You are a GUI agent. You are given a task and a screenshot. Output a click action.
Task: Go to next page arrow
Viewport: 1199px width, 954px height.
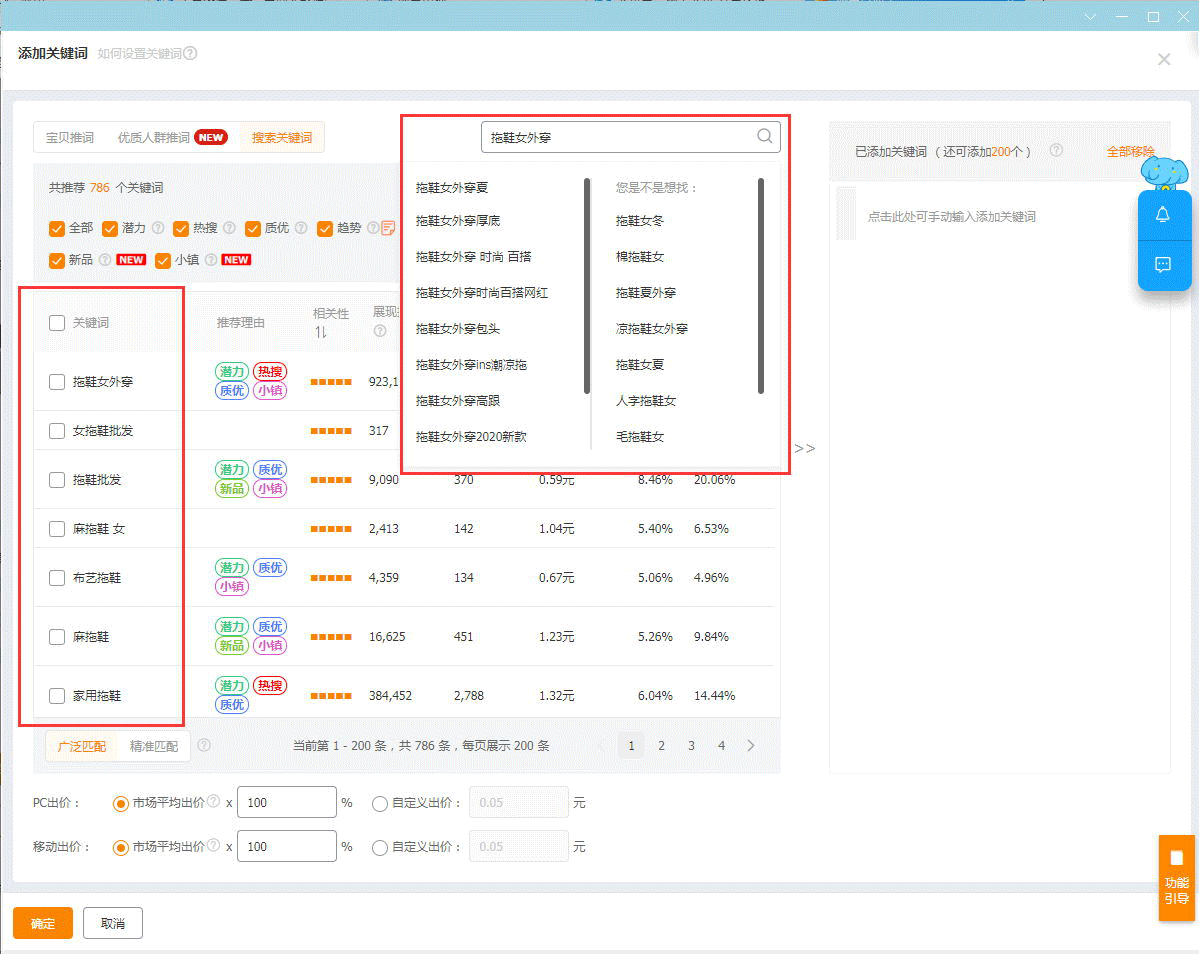(x=751, y=746)
